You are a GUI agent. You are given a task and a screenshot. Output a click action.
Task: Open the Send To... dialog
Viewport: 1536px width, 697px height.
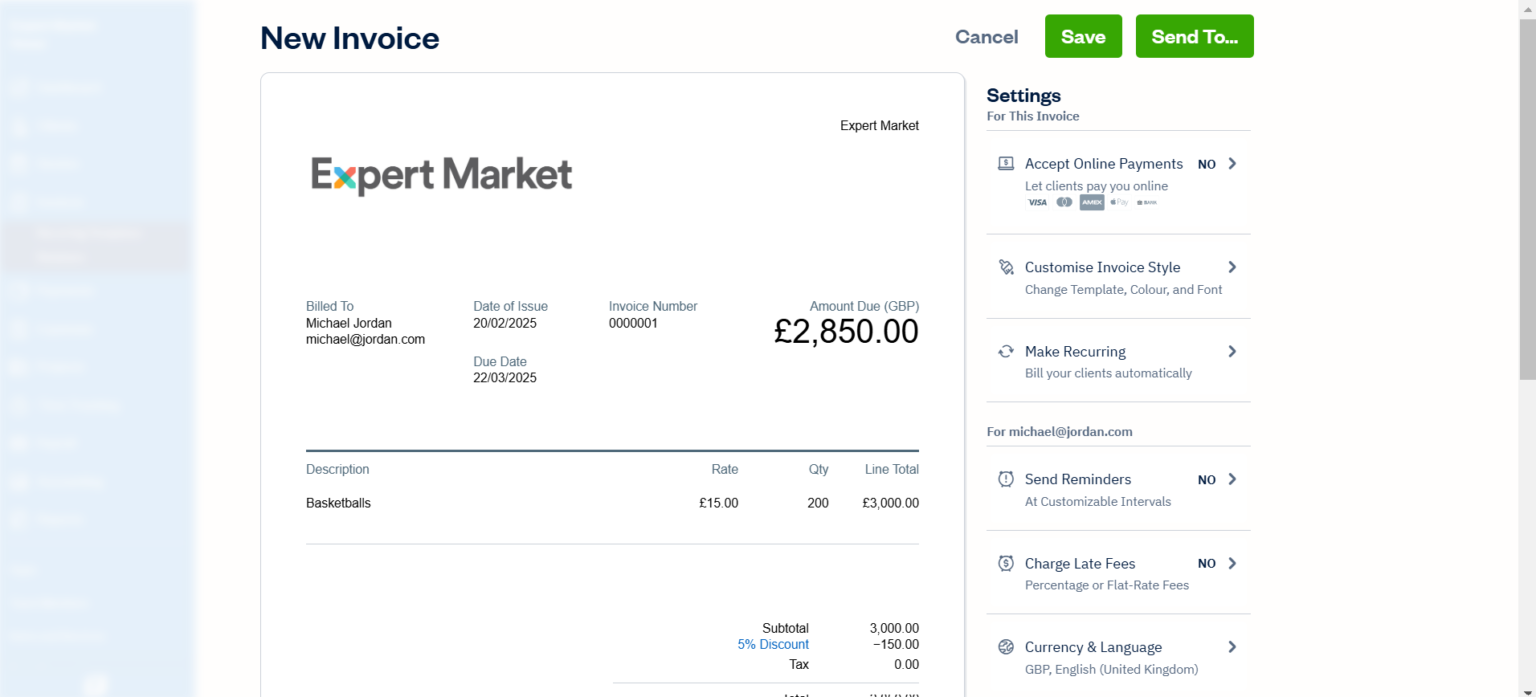click(1194, 36)
